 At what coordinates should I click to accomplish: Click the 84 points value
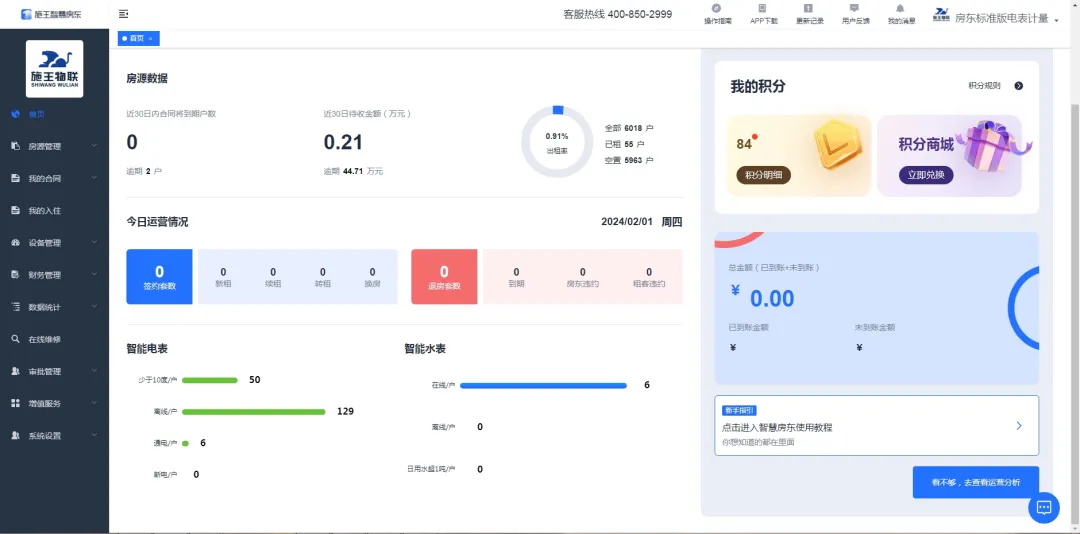pyautogui.click(x=744, y=144)
